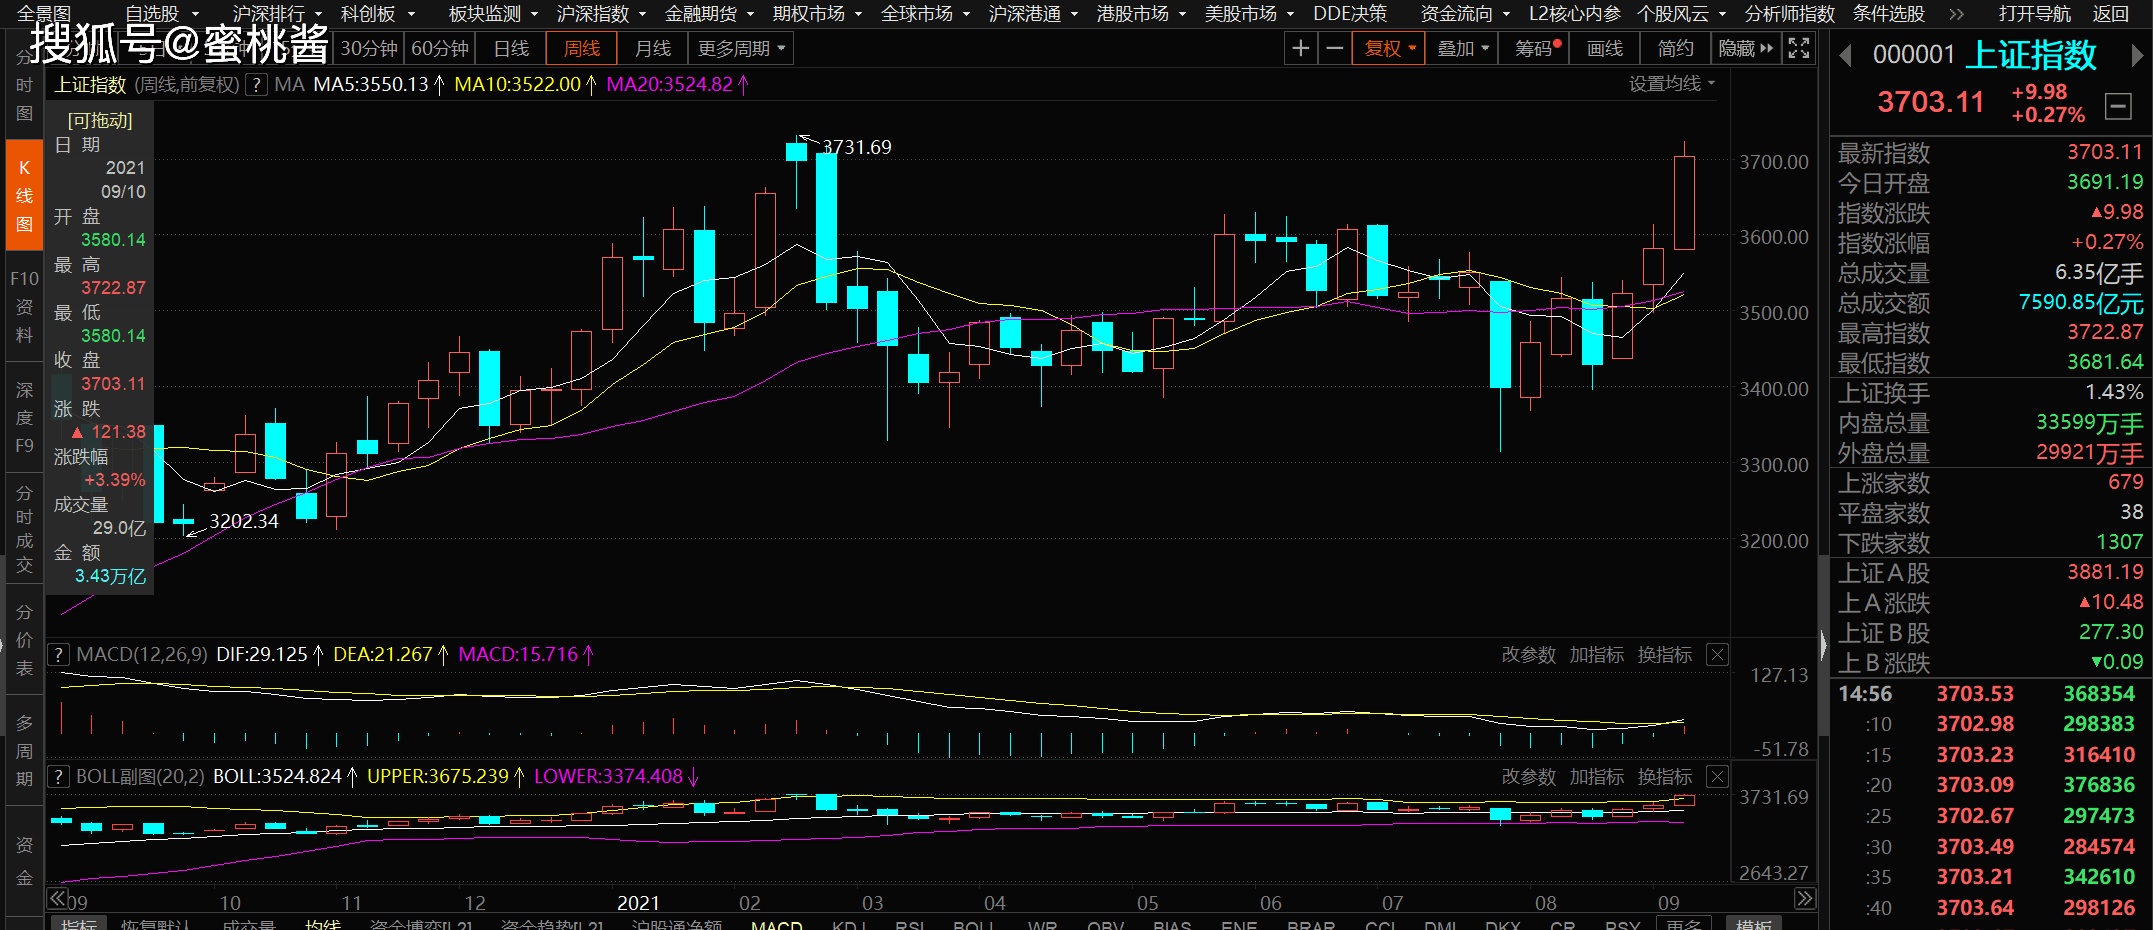Open 金融期货 menu
This screenshot has width=2153, height=930.
click(x=709, y=14)
